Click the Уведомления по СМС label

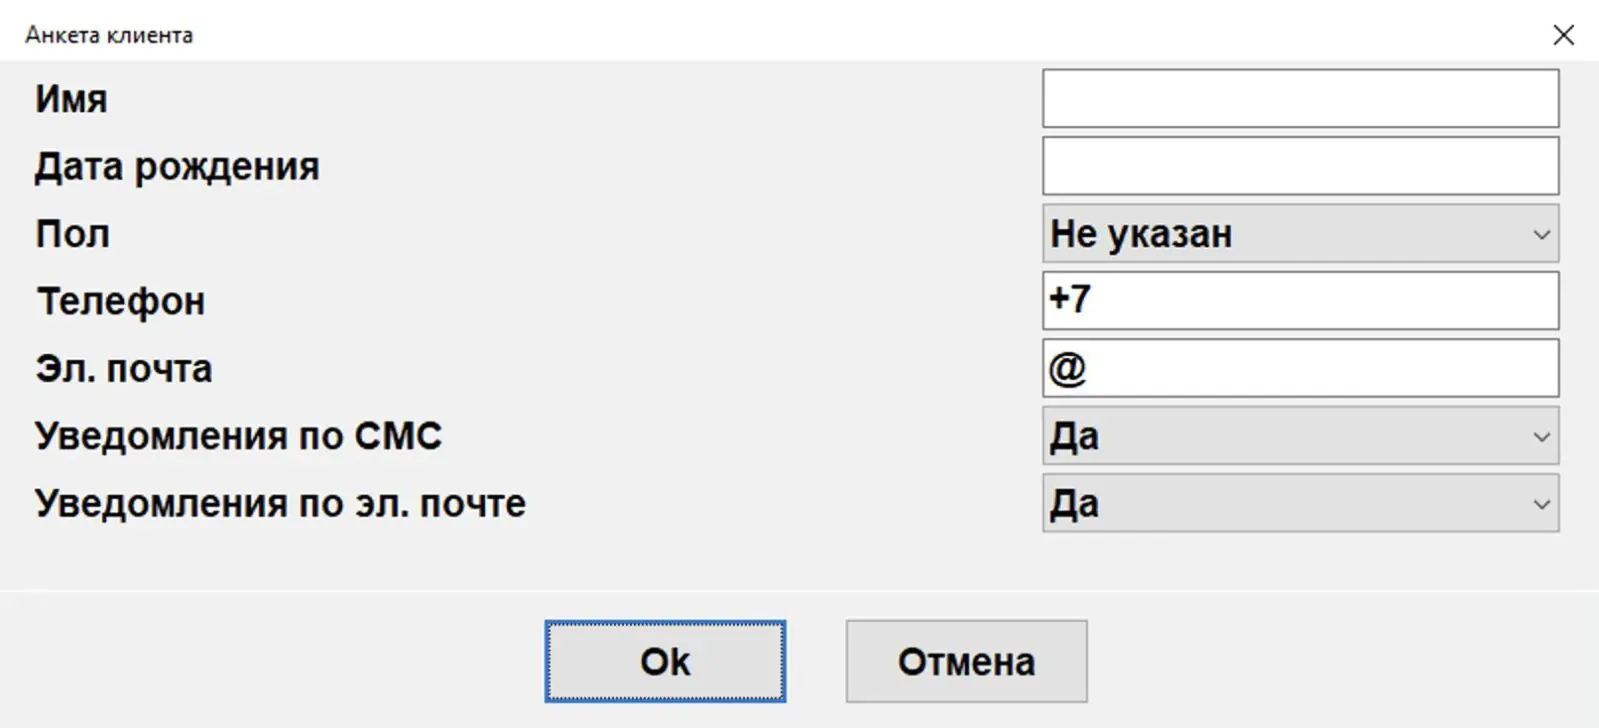[x=238, y=436]
